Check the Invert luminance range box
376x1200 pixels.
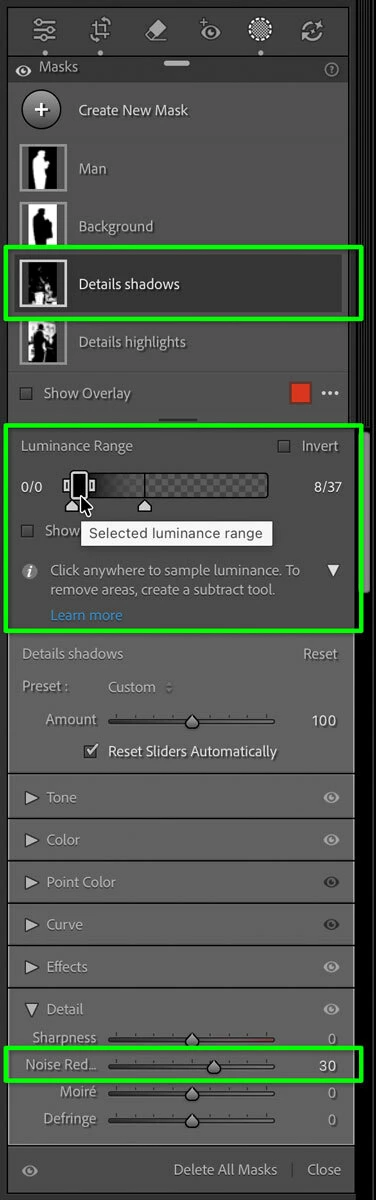284,446
